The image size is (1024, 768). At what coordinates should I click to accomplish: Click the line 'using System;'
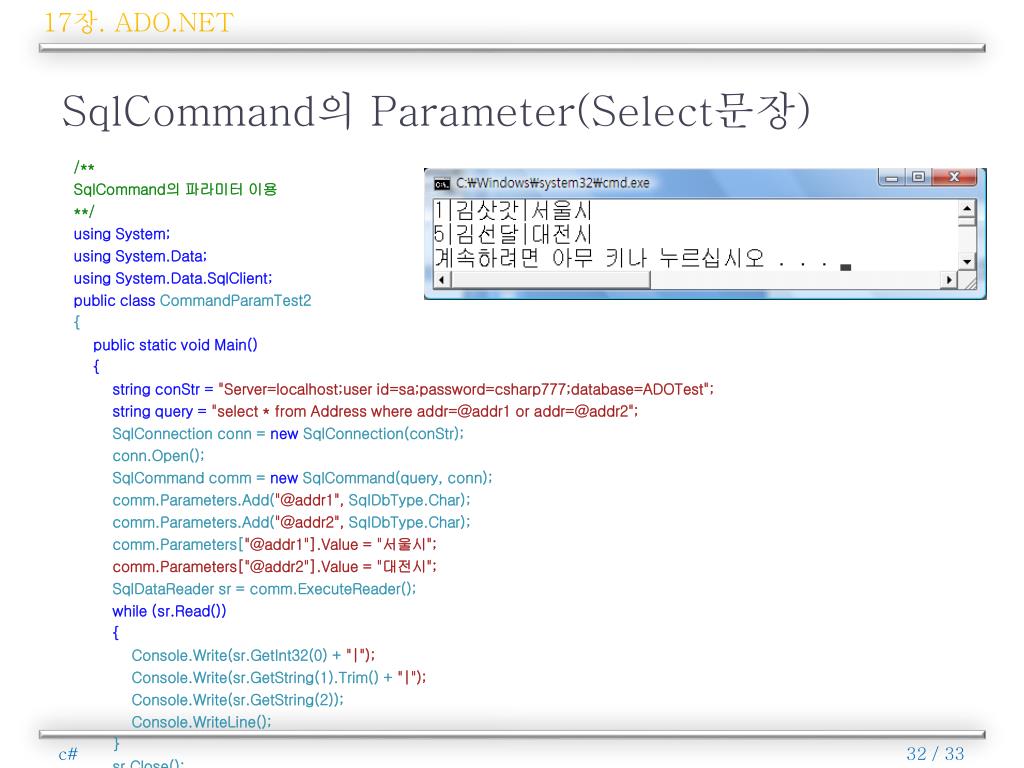coord(121,234)
